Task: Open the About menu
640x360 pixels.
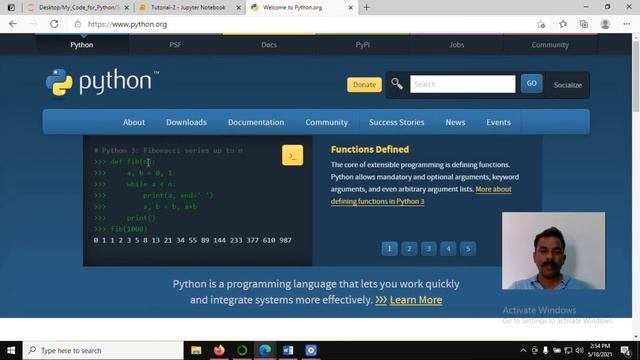Action: [x=134, y=122]
